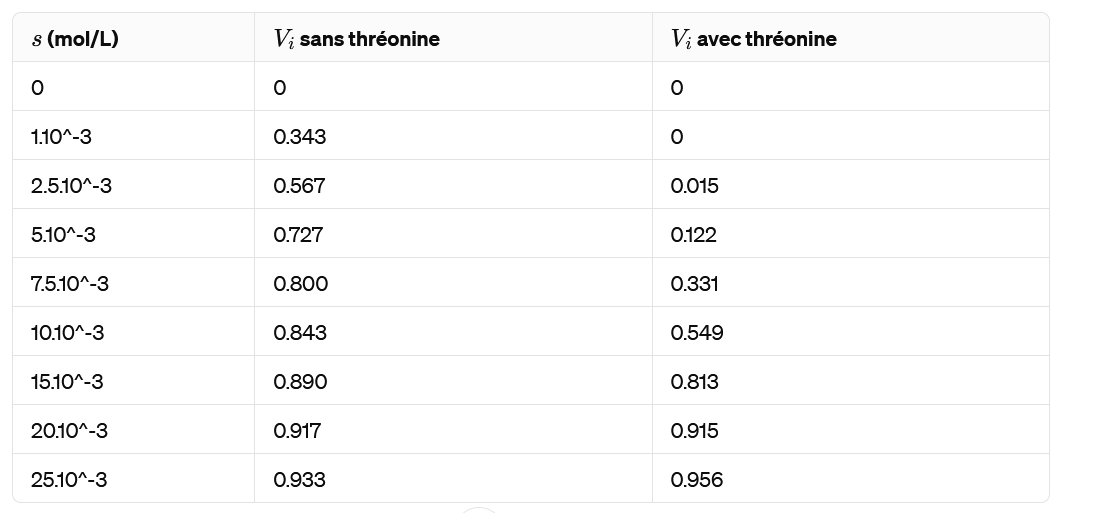Select the 1.10^-3 concentration cell
1105x513 pixels.
click(62, 137)
